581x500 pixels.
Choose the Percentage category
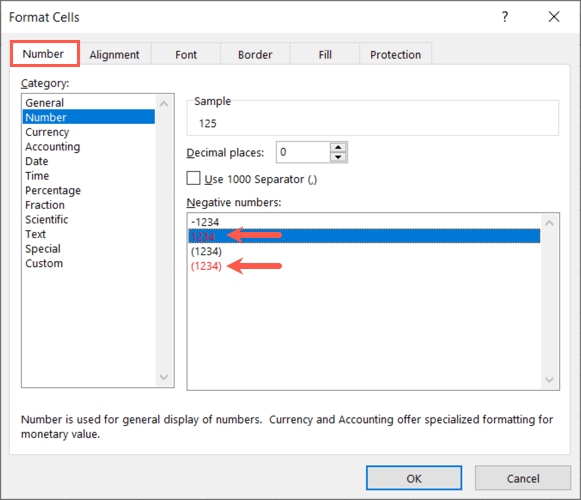(89, 190)
